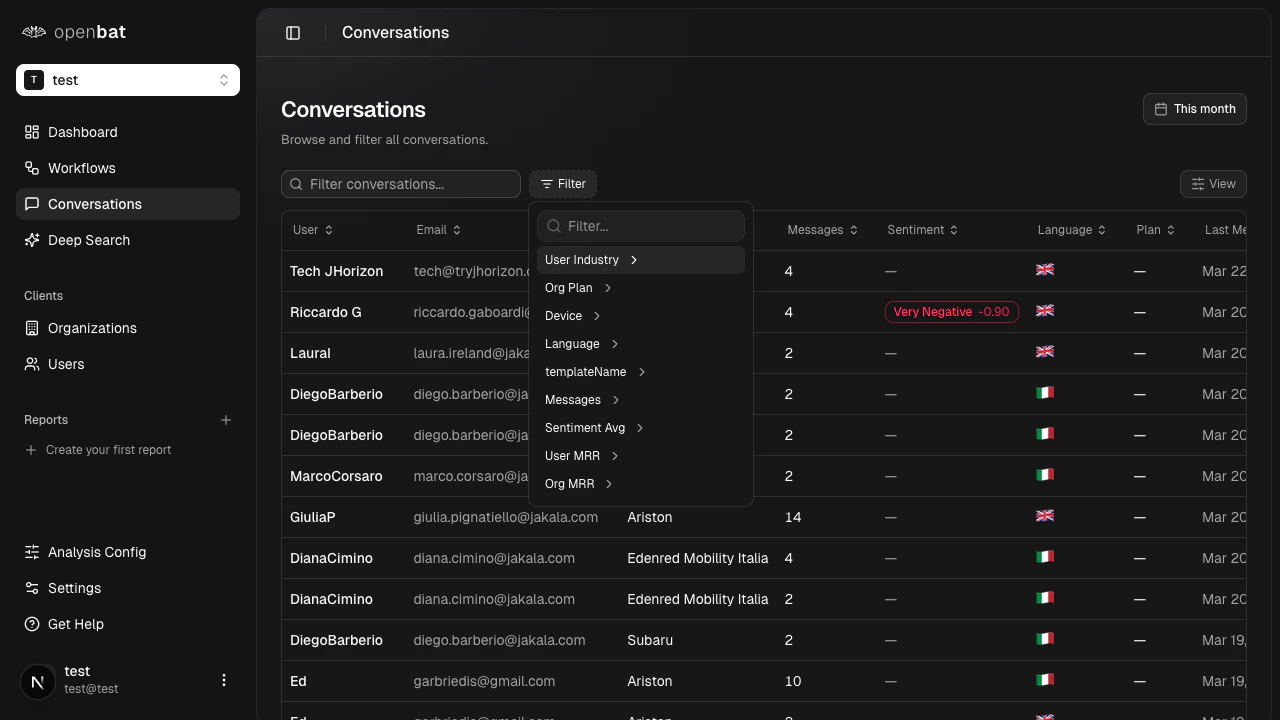Click the This month button
The image size is (1280, 720).
point(1194,108)
